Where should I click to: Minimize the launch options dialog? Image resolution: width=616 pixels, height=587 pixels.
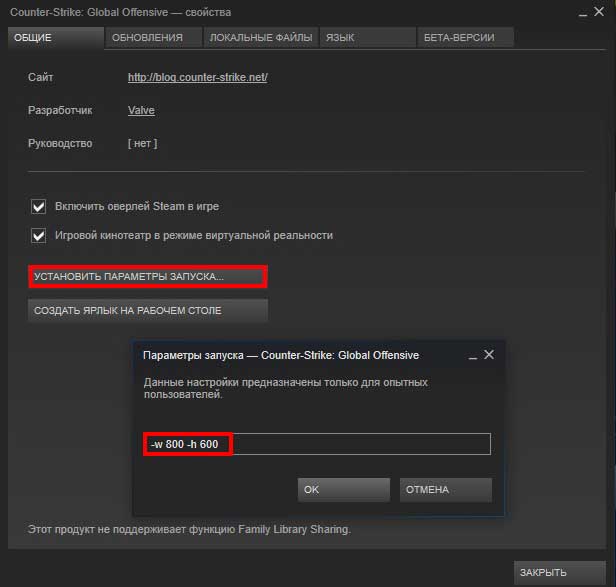[473, 356]
